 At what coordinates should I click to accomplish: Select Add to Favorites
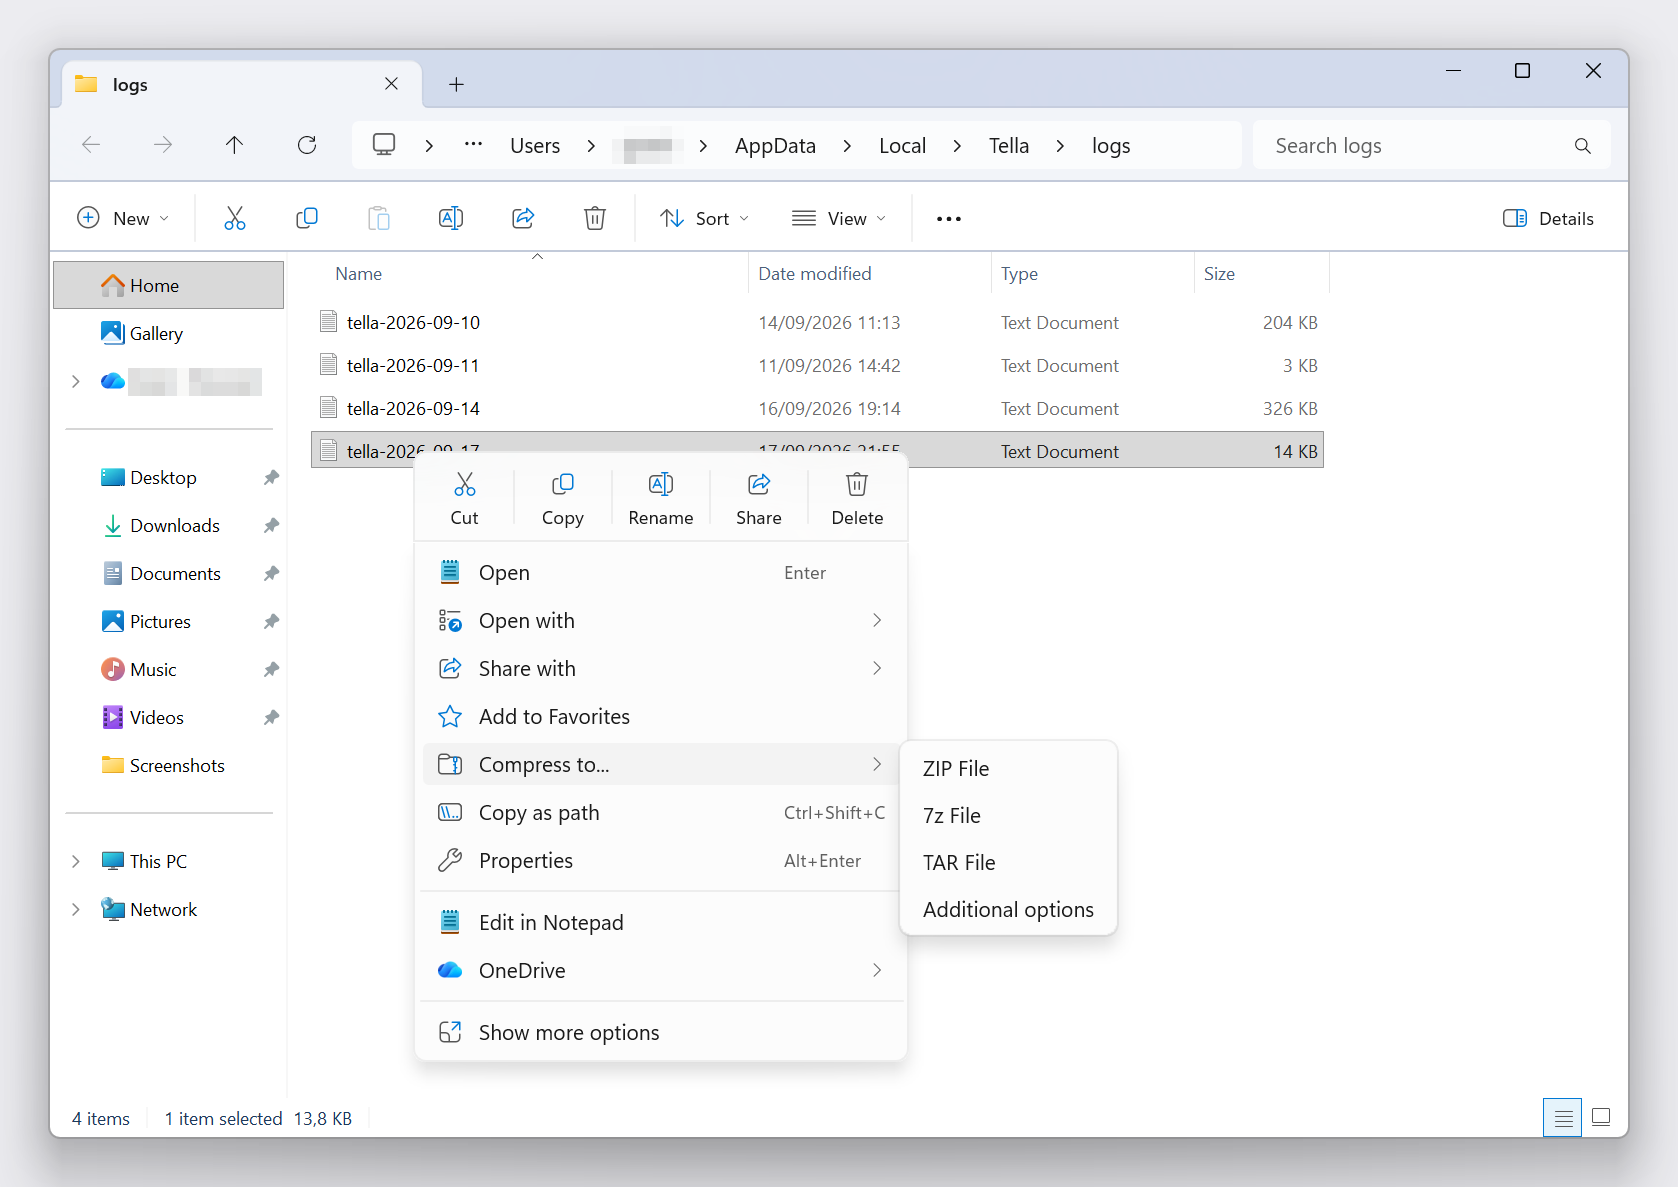click(661, 717)
